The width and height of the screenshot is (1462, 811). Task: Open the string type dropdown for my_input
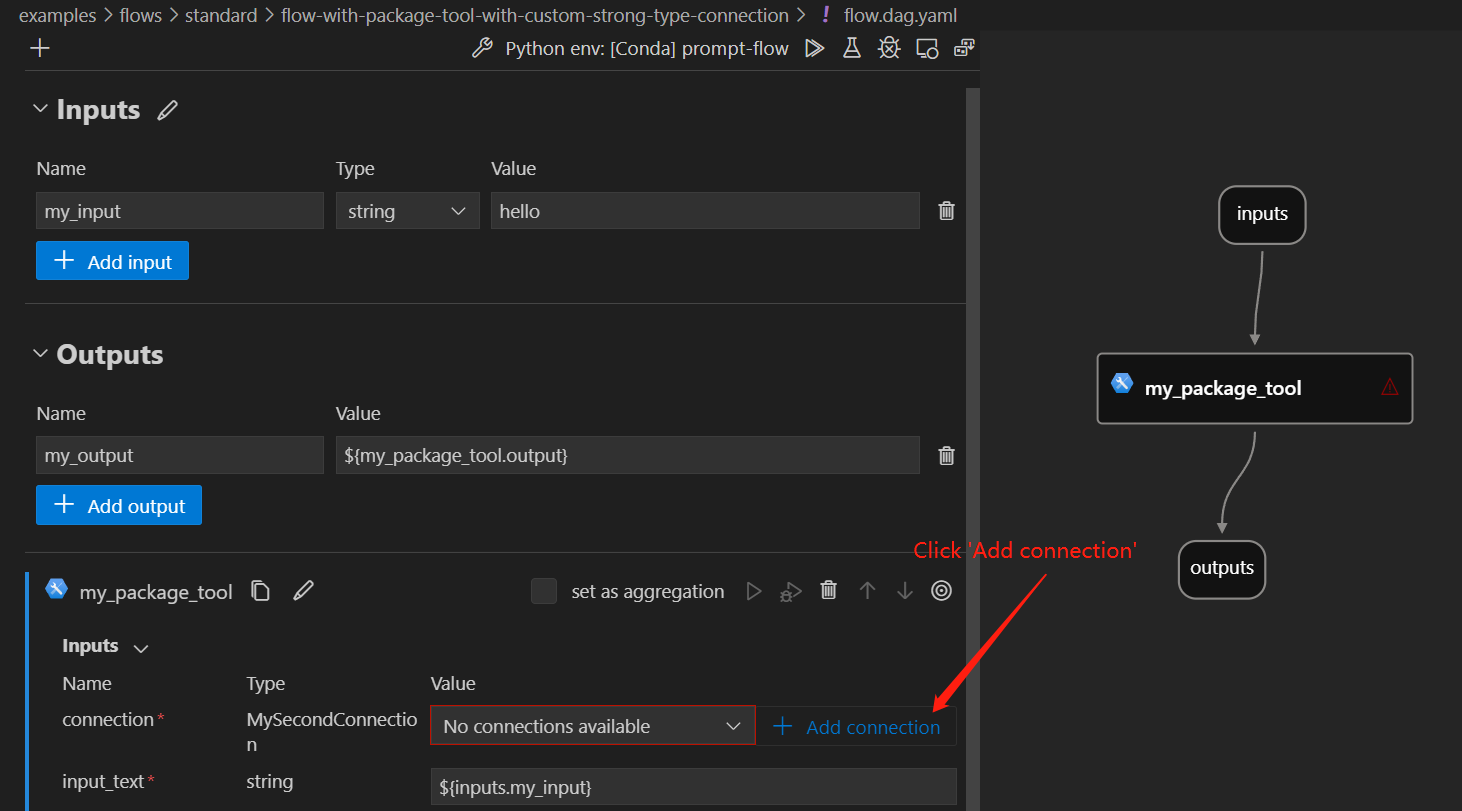pos(407,211)
